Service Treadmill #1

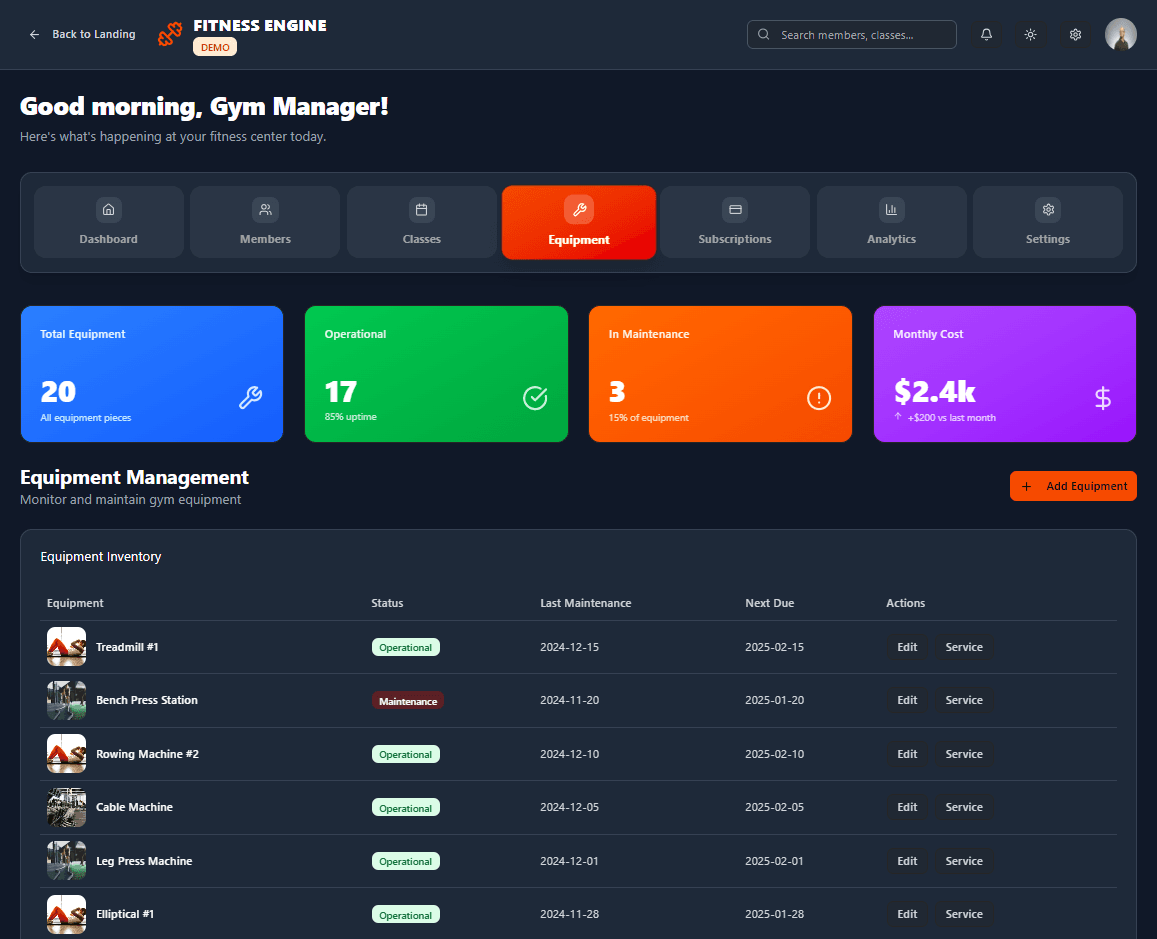(x=964, y=647)
